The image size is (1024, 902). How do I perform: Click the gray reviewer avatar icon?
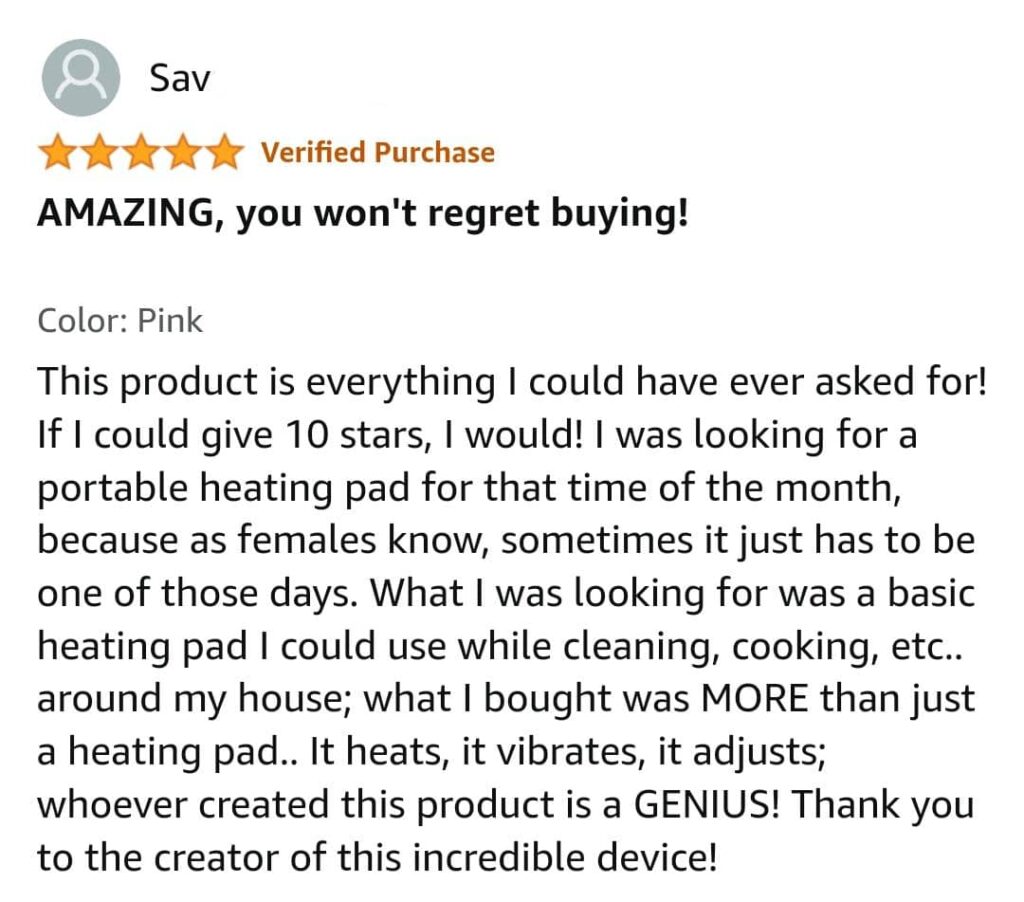tap(80, 78)
